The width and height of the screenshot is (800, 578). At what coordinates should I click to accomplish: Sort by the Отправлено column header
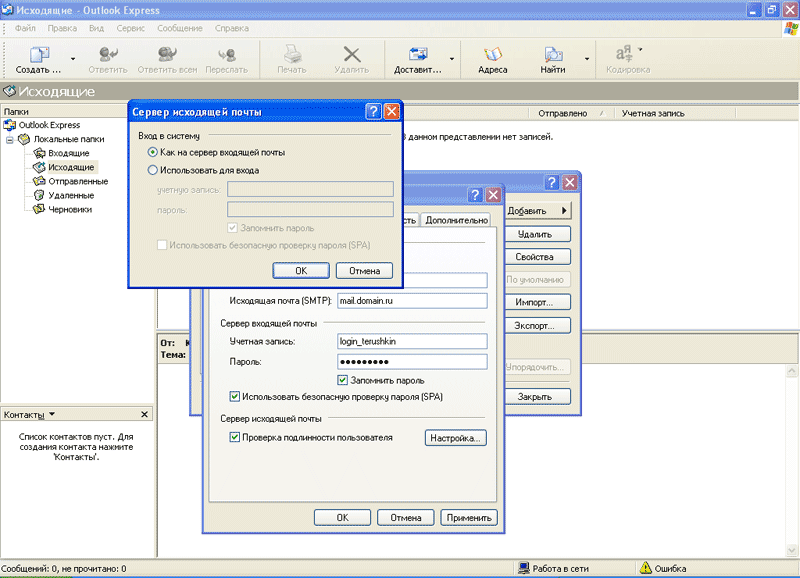point(571,113)
